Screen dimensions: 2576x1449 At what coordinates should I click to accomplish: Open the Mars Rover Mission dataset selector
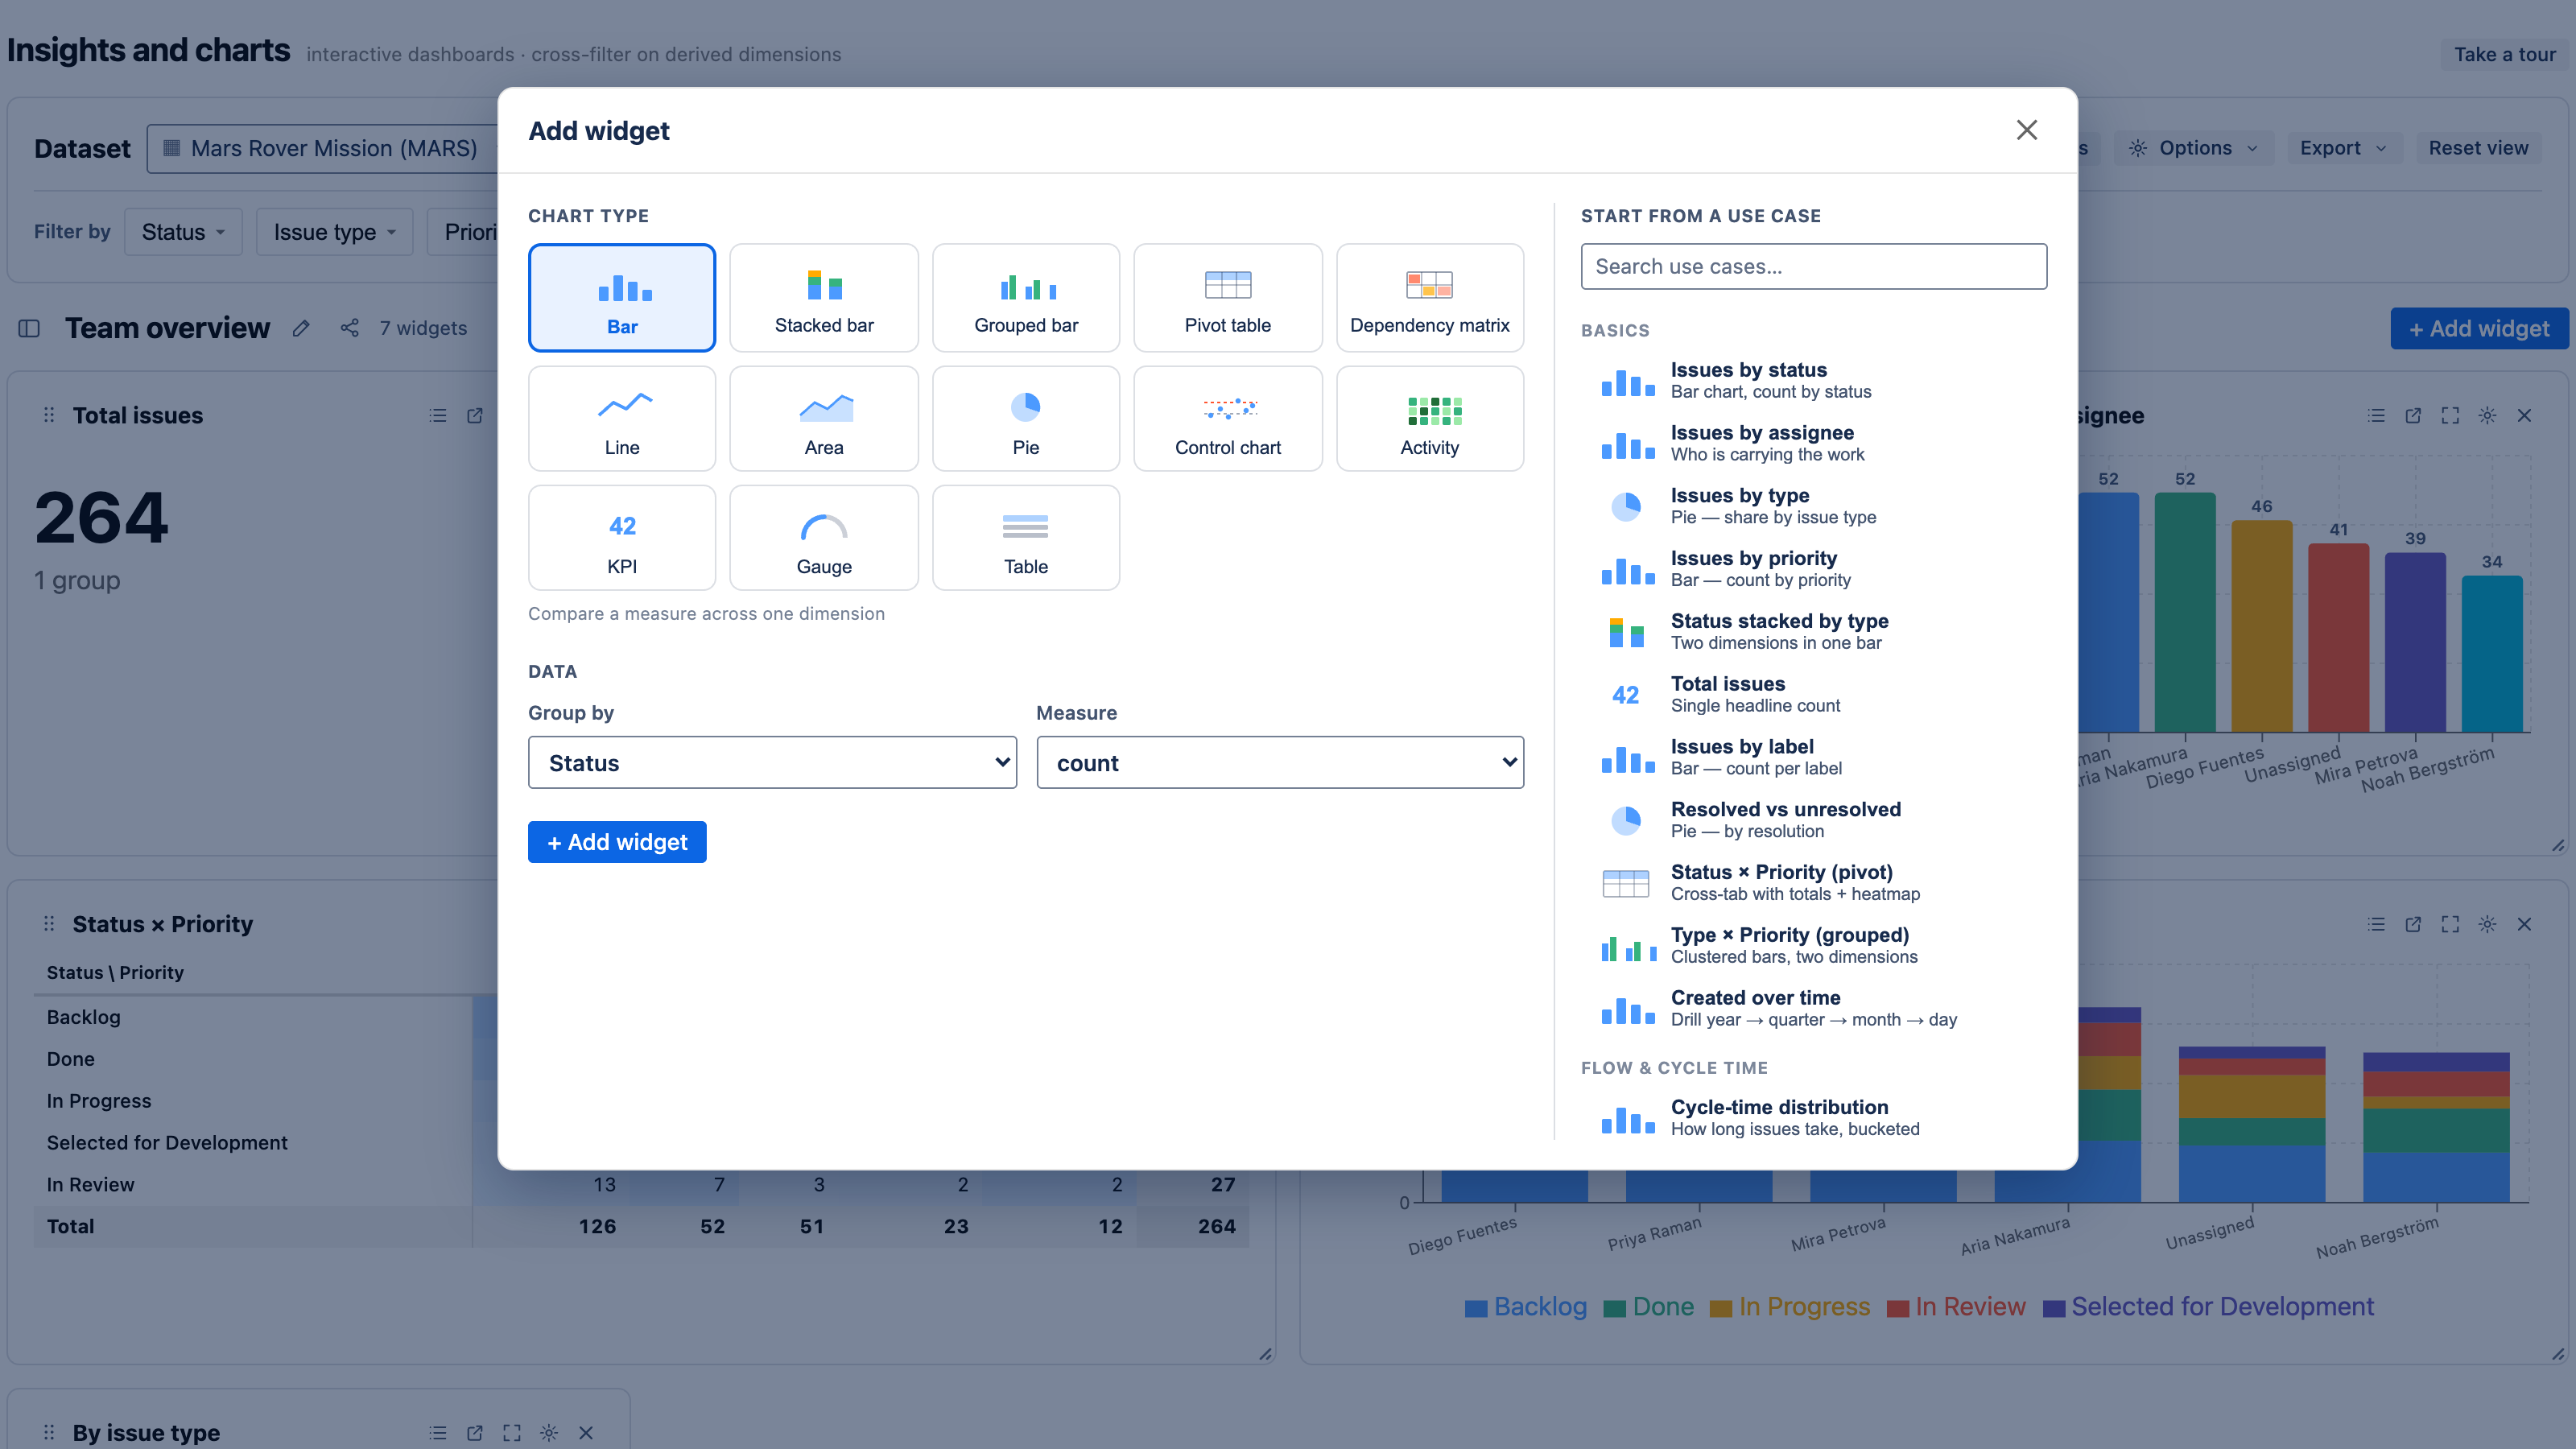(322, 148)
